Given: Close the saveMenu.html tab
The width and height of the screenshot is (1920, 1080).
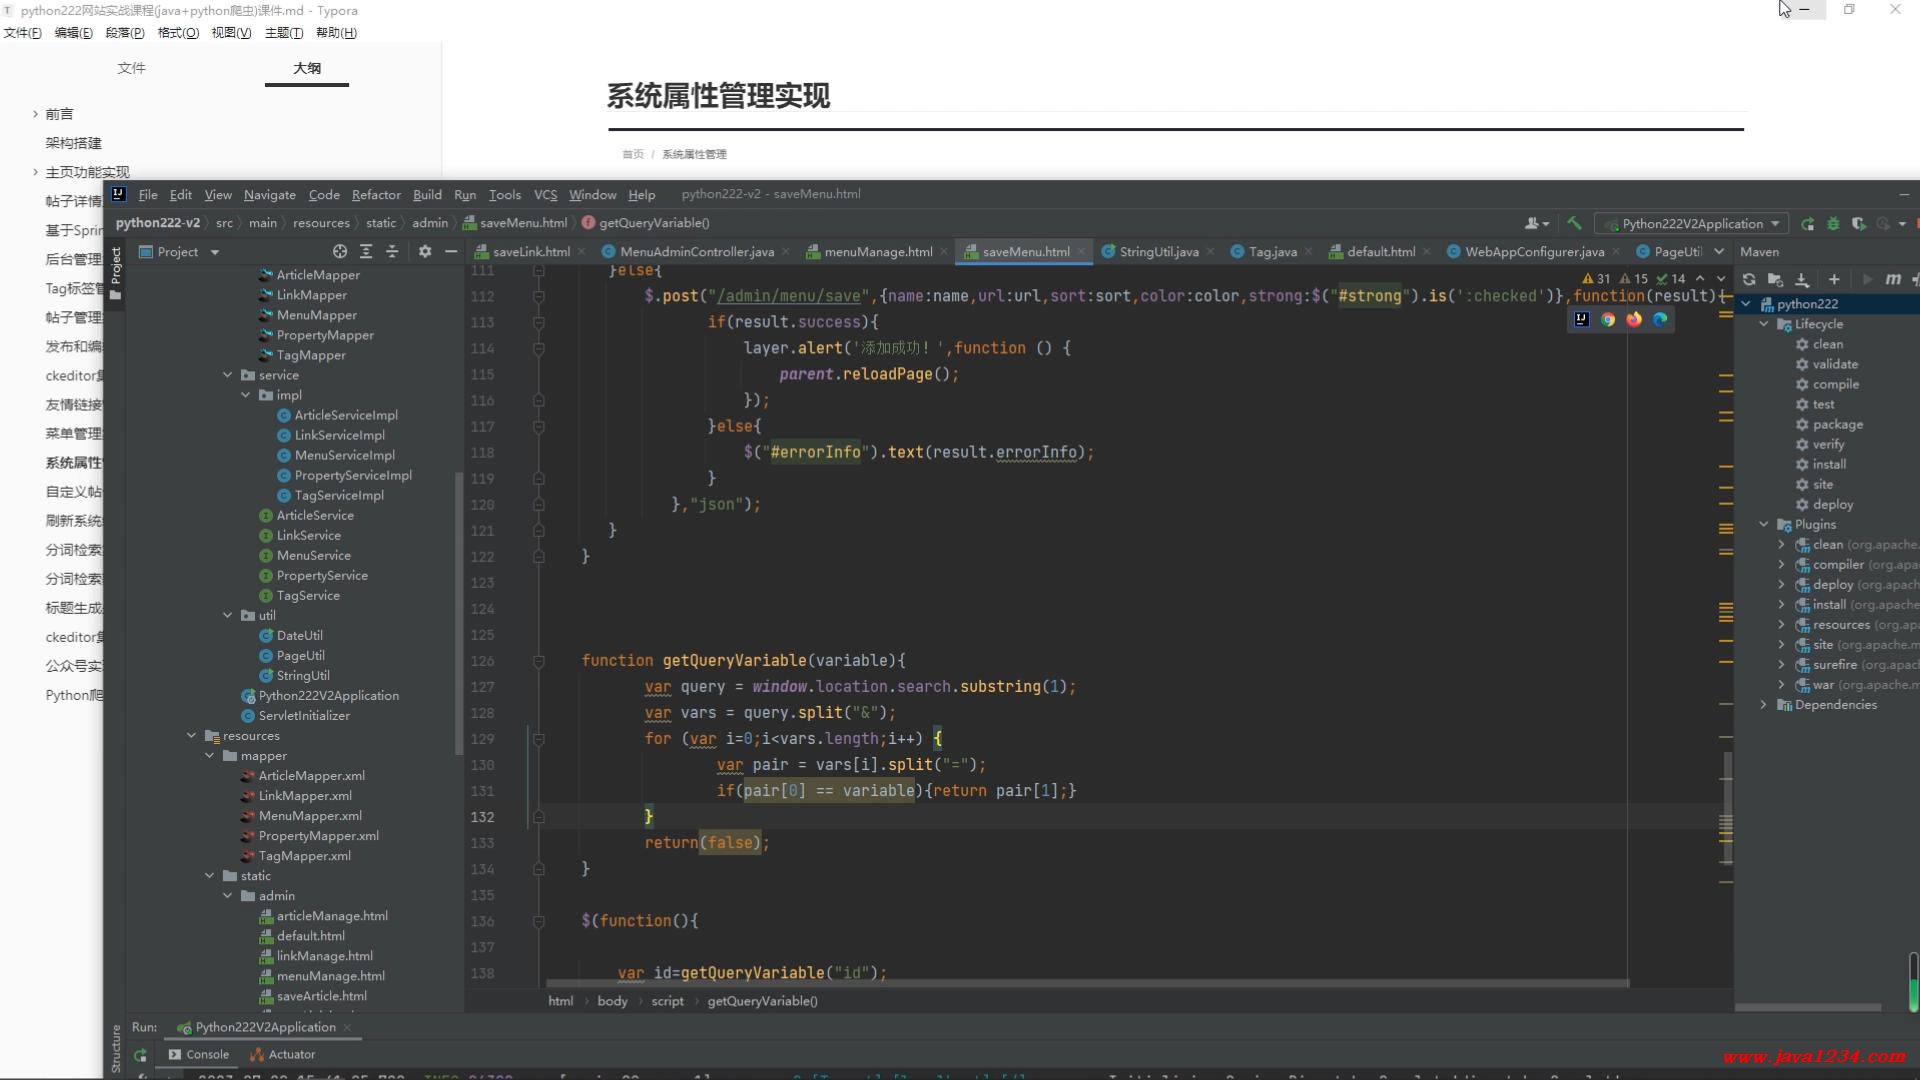Looking at the screenshot, I should (1082, 252).
